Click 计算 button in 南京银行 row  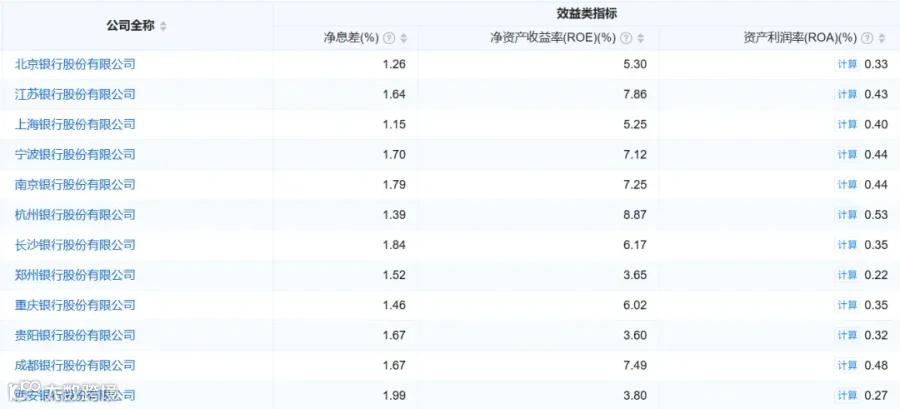click(847, 185)
